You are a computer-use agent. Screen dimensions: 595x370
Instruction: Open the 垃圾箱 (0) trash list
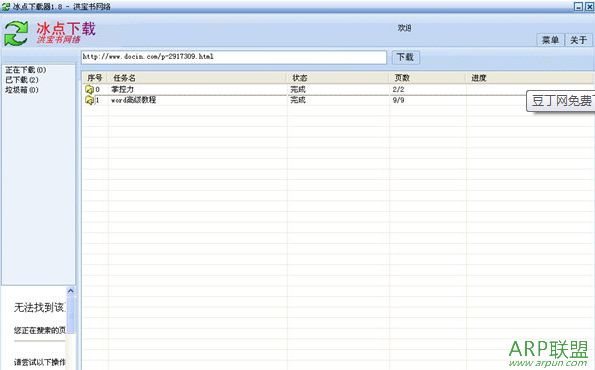[22, 90]
